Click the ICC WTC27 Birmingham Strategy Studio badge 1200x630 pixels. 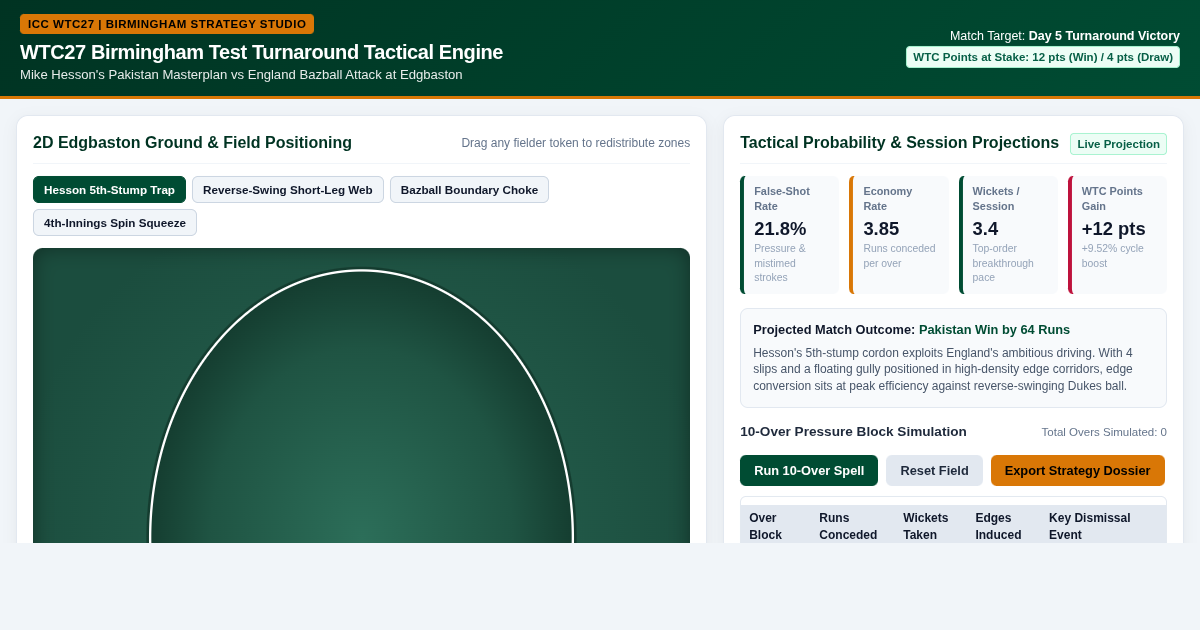click(167, 24)
